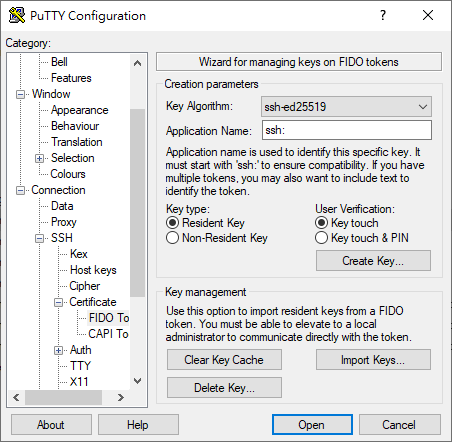The height and width of the screenshot is (442, 452).
Task: Click the Help button
Action: point(138,425)
